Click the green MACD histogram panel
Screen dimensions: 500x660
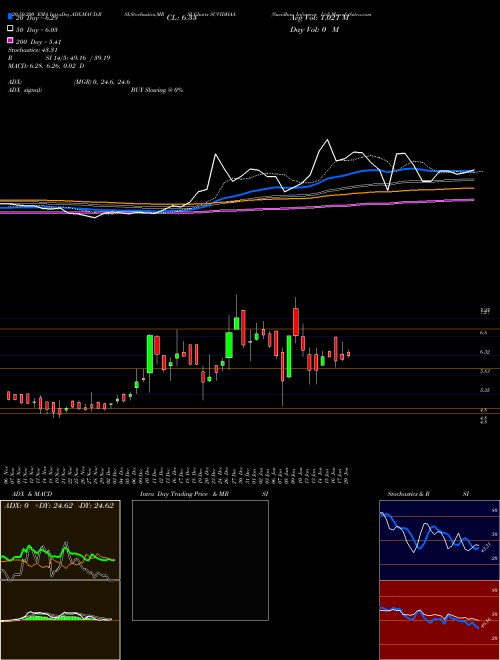tap(60, 620)
